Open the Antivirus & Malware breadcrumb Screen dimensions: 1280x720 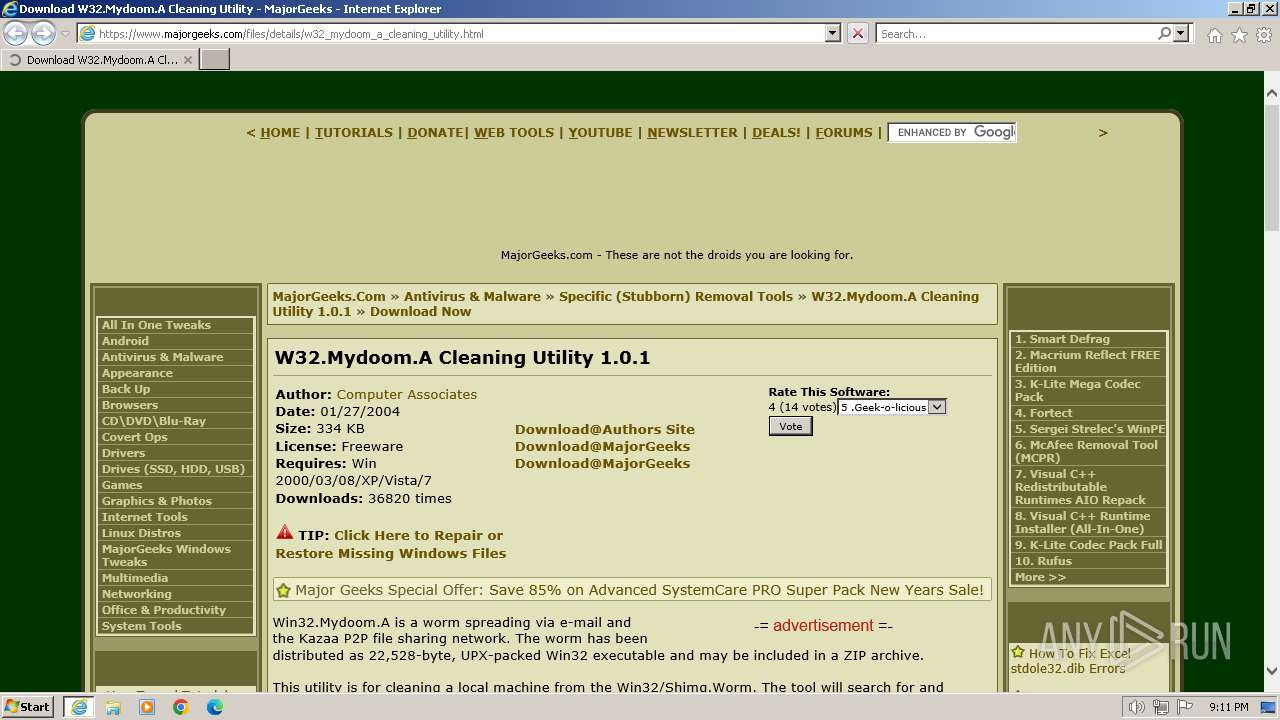pyautogui.click(x=472, y=297)
